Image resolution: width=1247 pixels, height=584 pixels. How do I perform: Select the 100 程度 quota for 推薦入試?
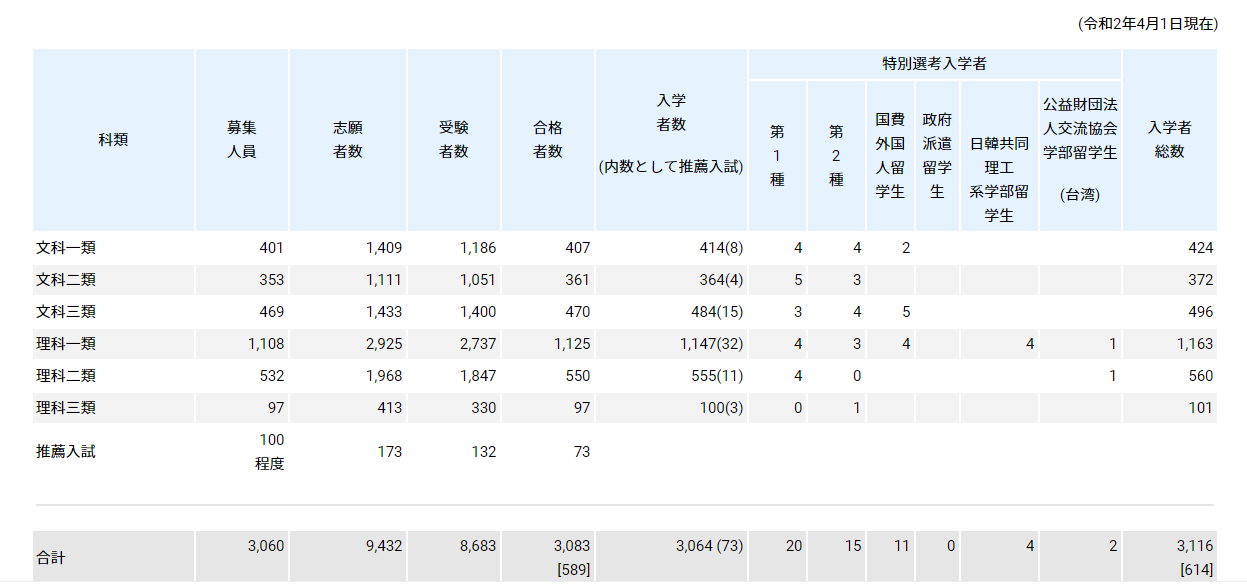pyautogui.click(x=270, y=452)
